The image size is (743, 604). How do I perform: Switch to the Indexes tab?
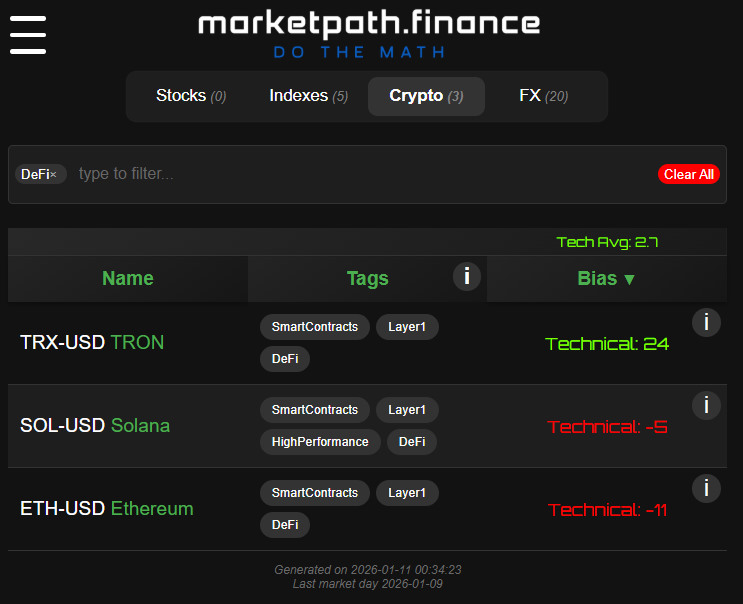click(308, 96)
